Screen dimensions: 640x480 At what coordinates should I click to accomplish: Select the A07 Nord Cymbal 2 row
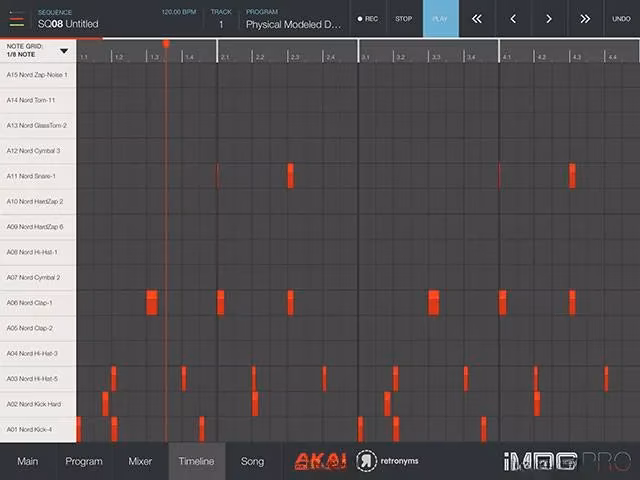38,278
